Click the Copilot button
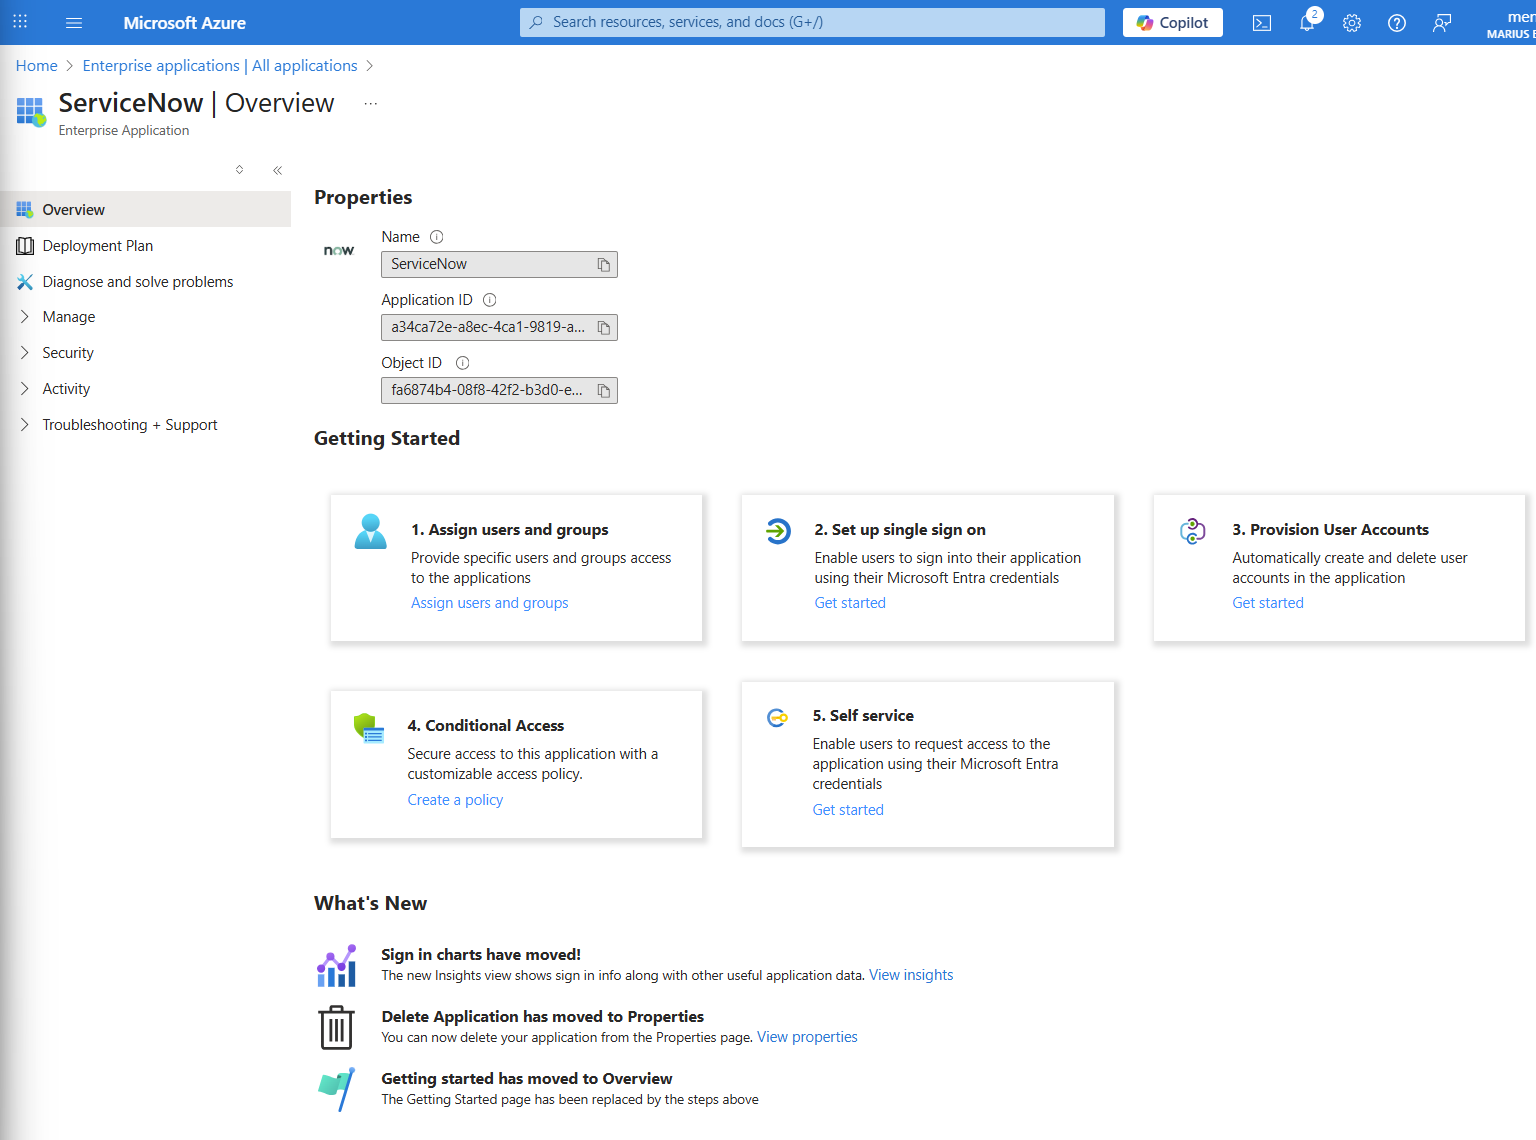1536x1140 pixels. pos(1172,23)
